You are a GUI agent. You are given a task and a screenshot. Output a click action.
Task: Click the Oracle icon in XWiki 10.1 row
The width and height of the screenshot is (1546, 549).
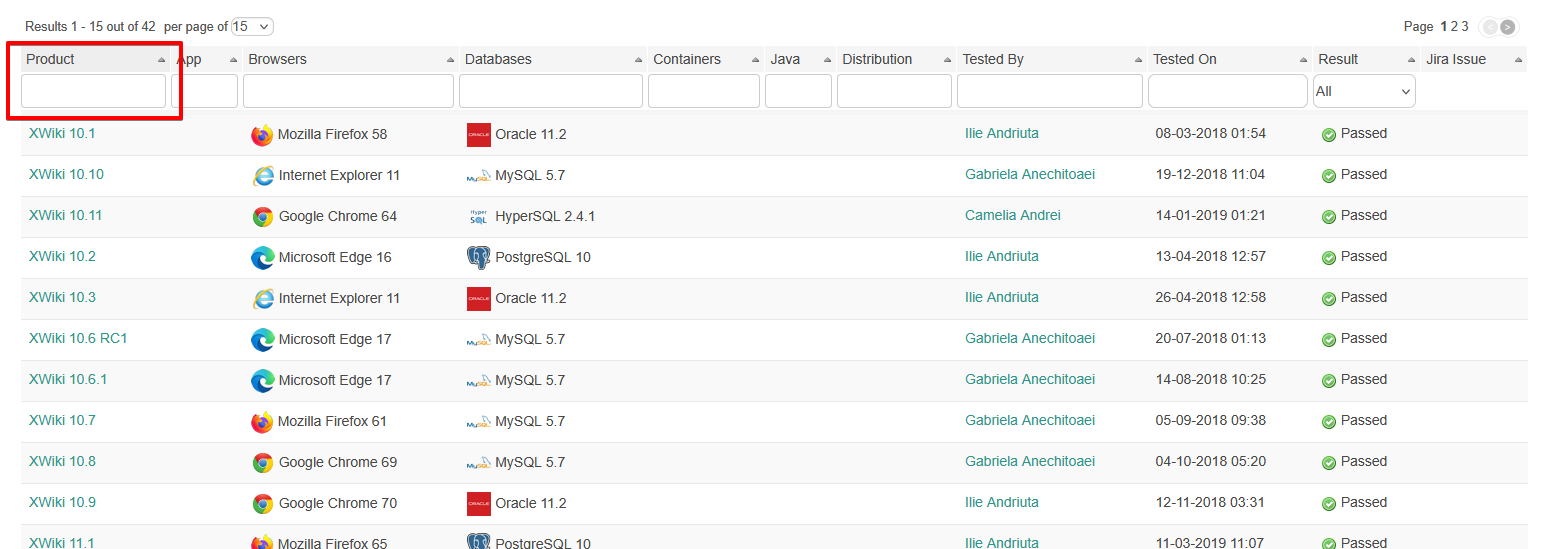479,135
